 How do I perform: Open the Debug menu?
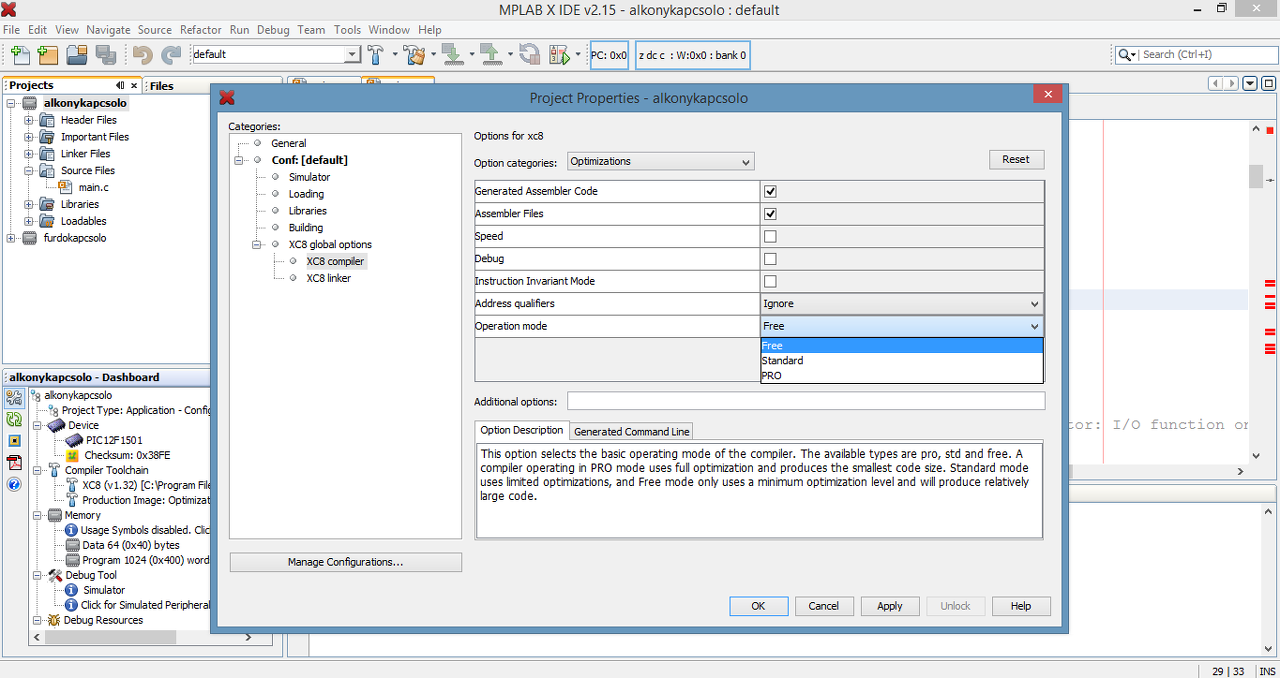[x=273, y=30]
